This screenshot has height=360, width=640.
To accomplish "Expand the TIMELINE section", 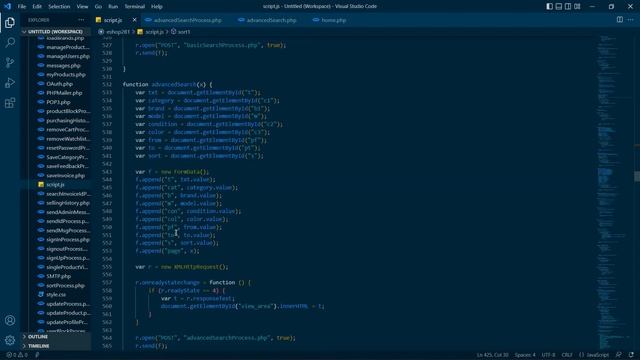I will coord(38,346).
